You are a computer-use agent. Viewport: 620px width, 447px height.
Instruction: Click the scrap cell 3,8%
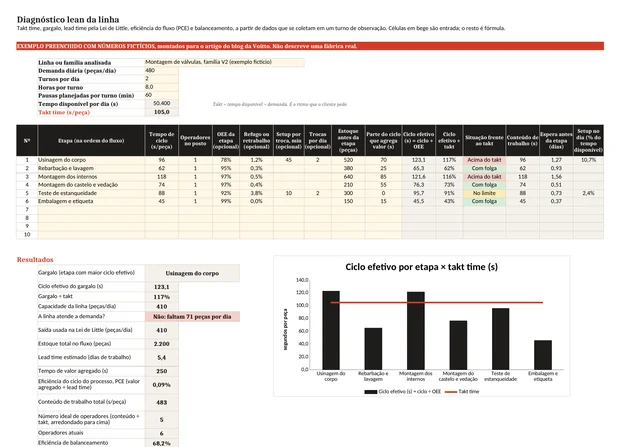256,193
